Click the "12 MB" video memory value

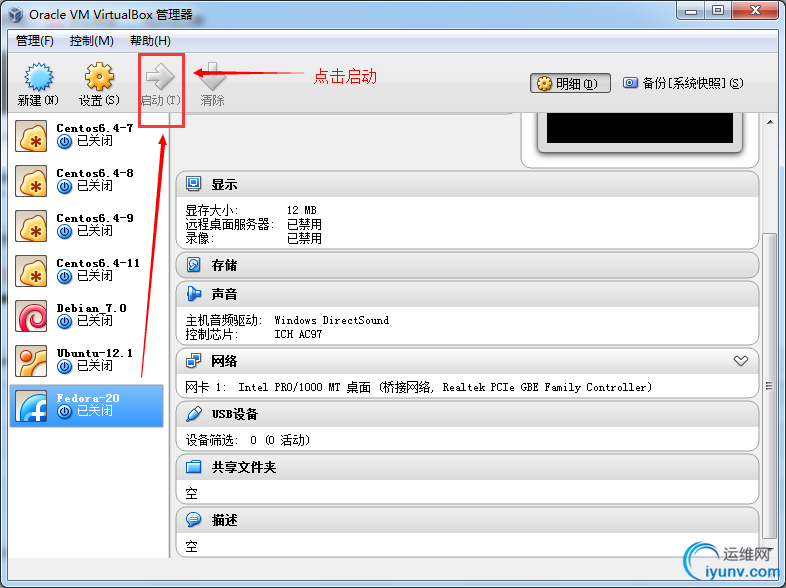[x=302, y=210]
